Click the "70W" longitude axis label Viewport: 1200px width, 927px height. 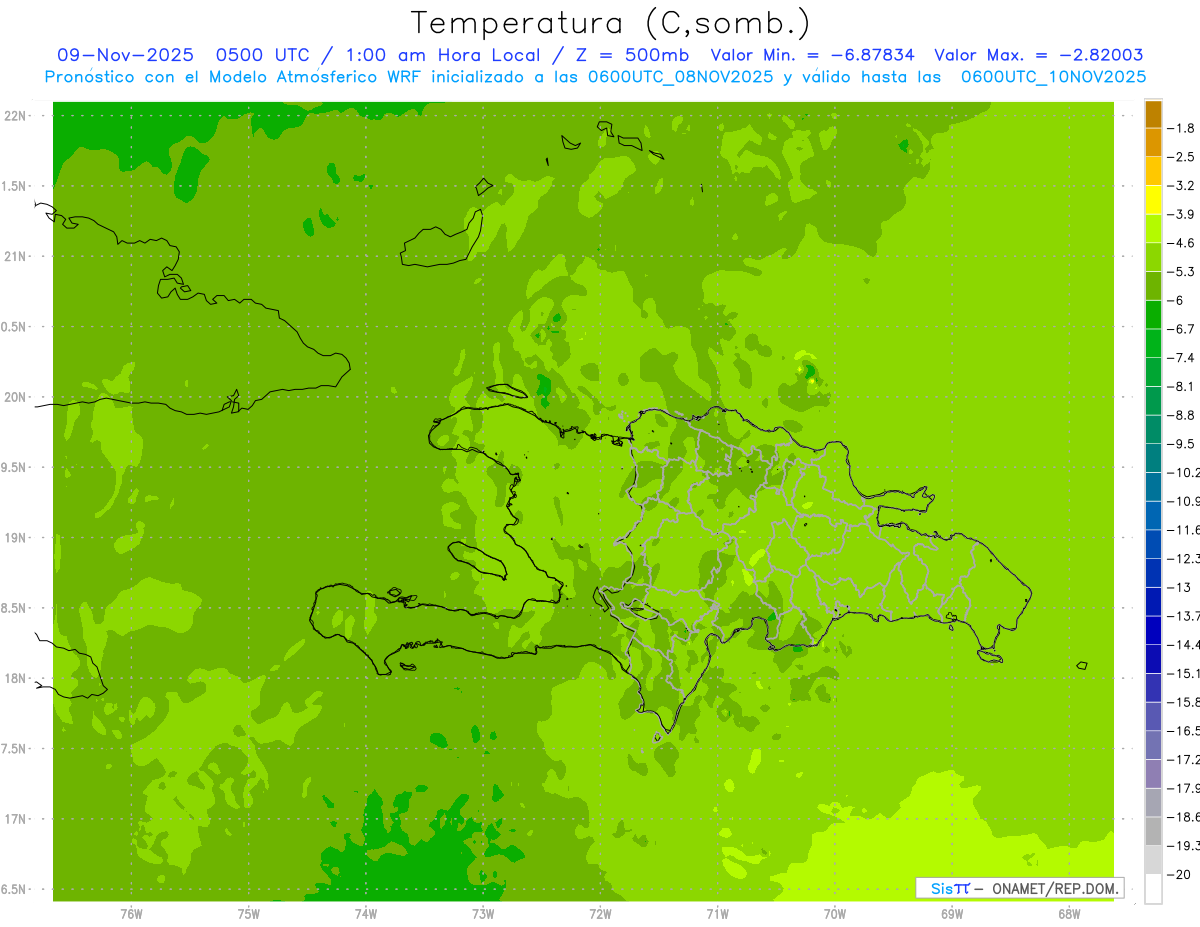click(x=835, y=913)
